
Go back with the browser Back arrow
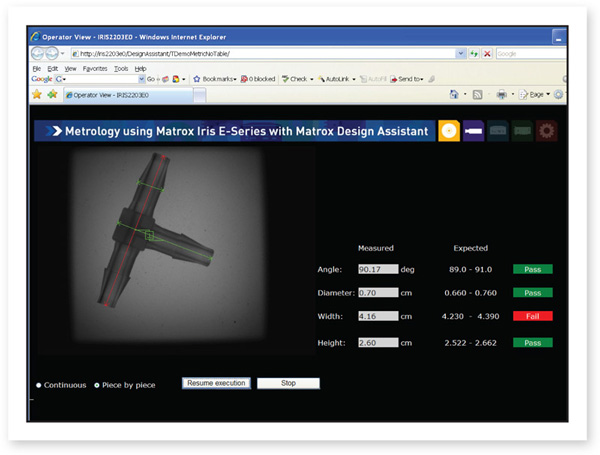[38, 53]
